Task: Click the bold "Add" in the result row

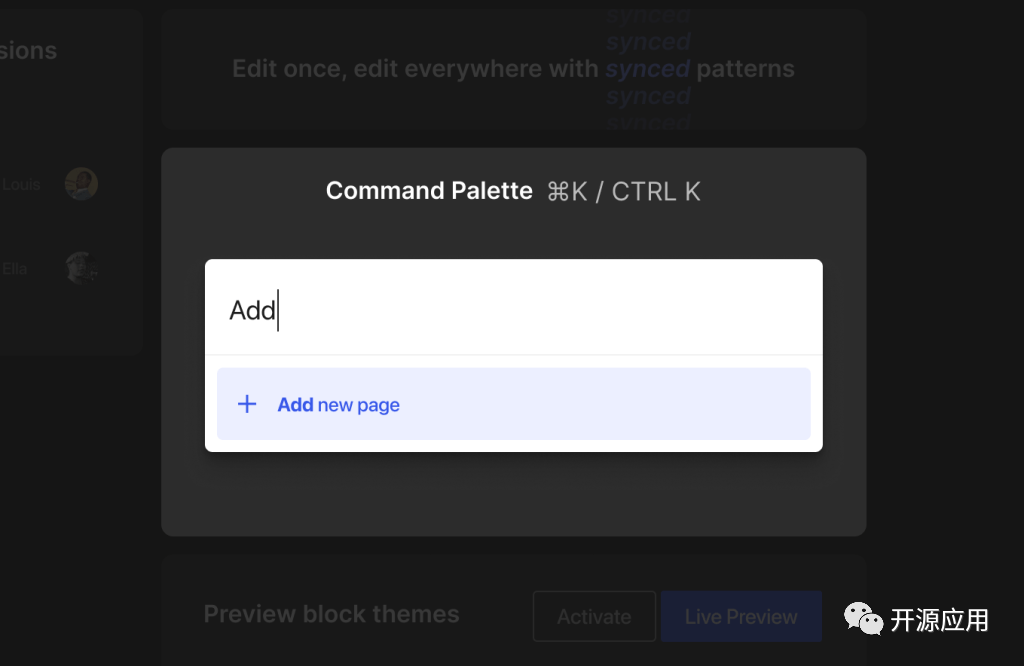Action: 295,405
